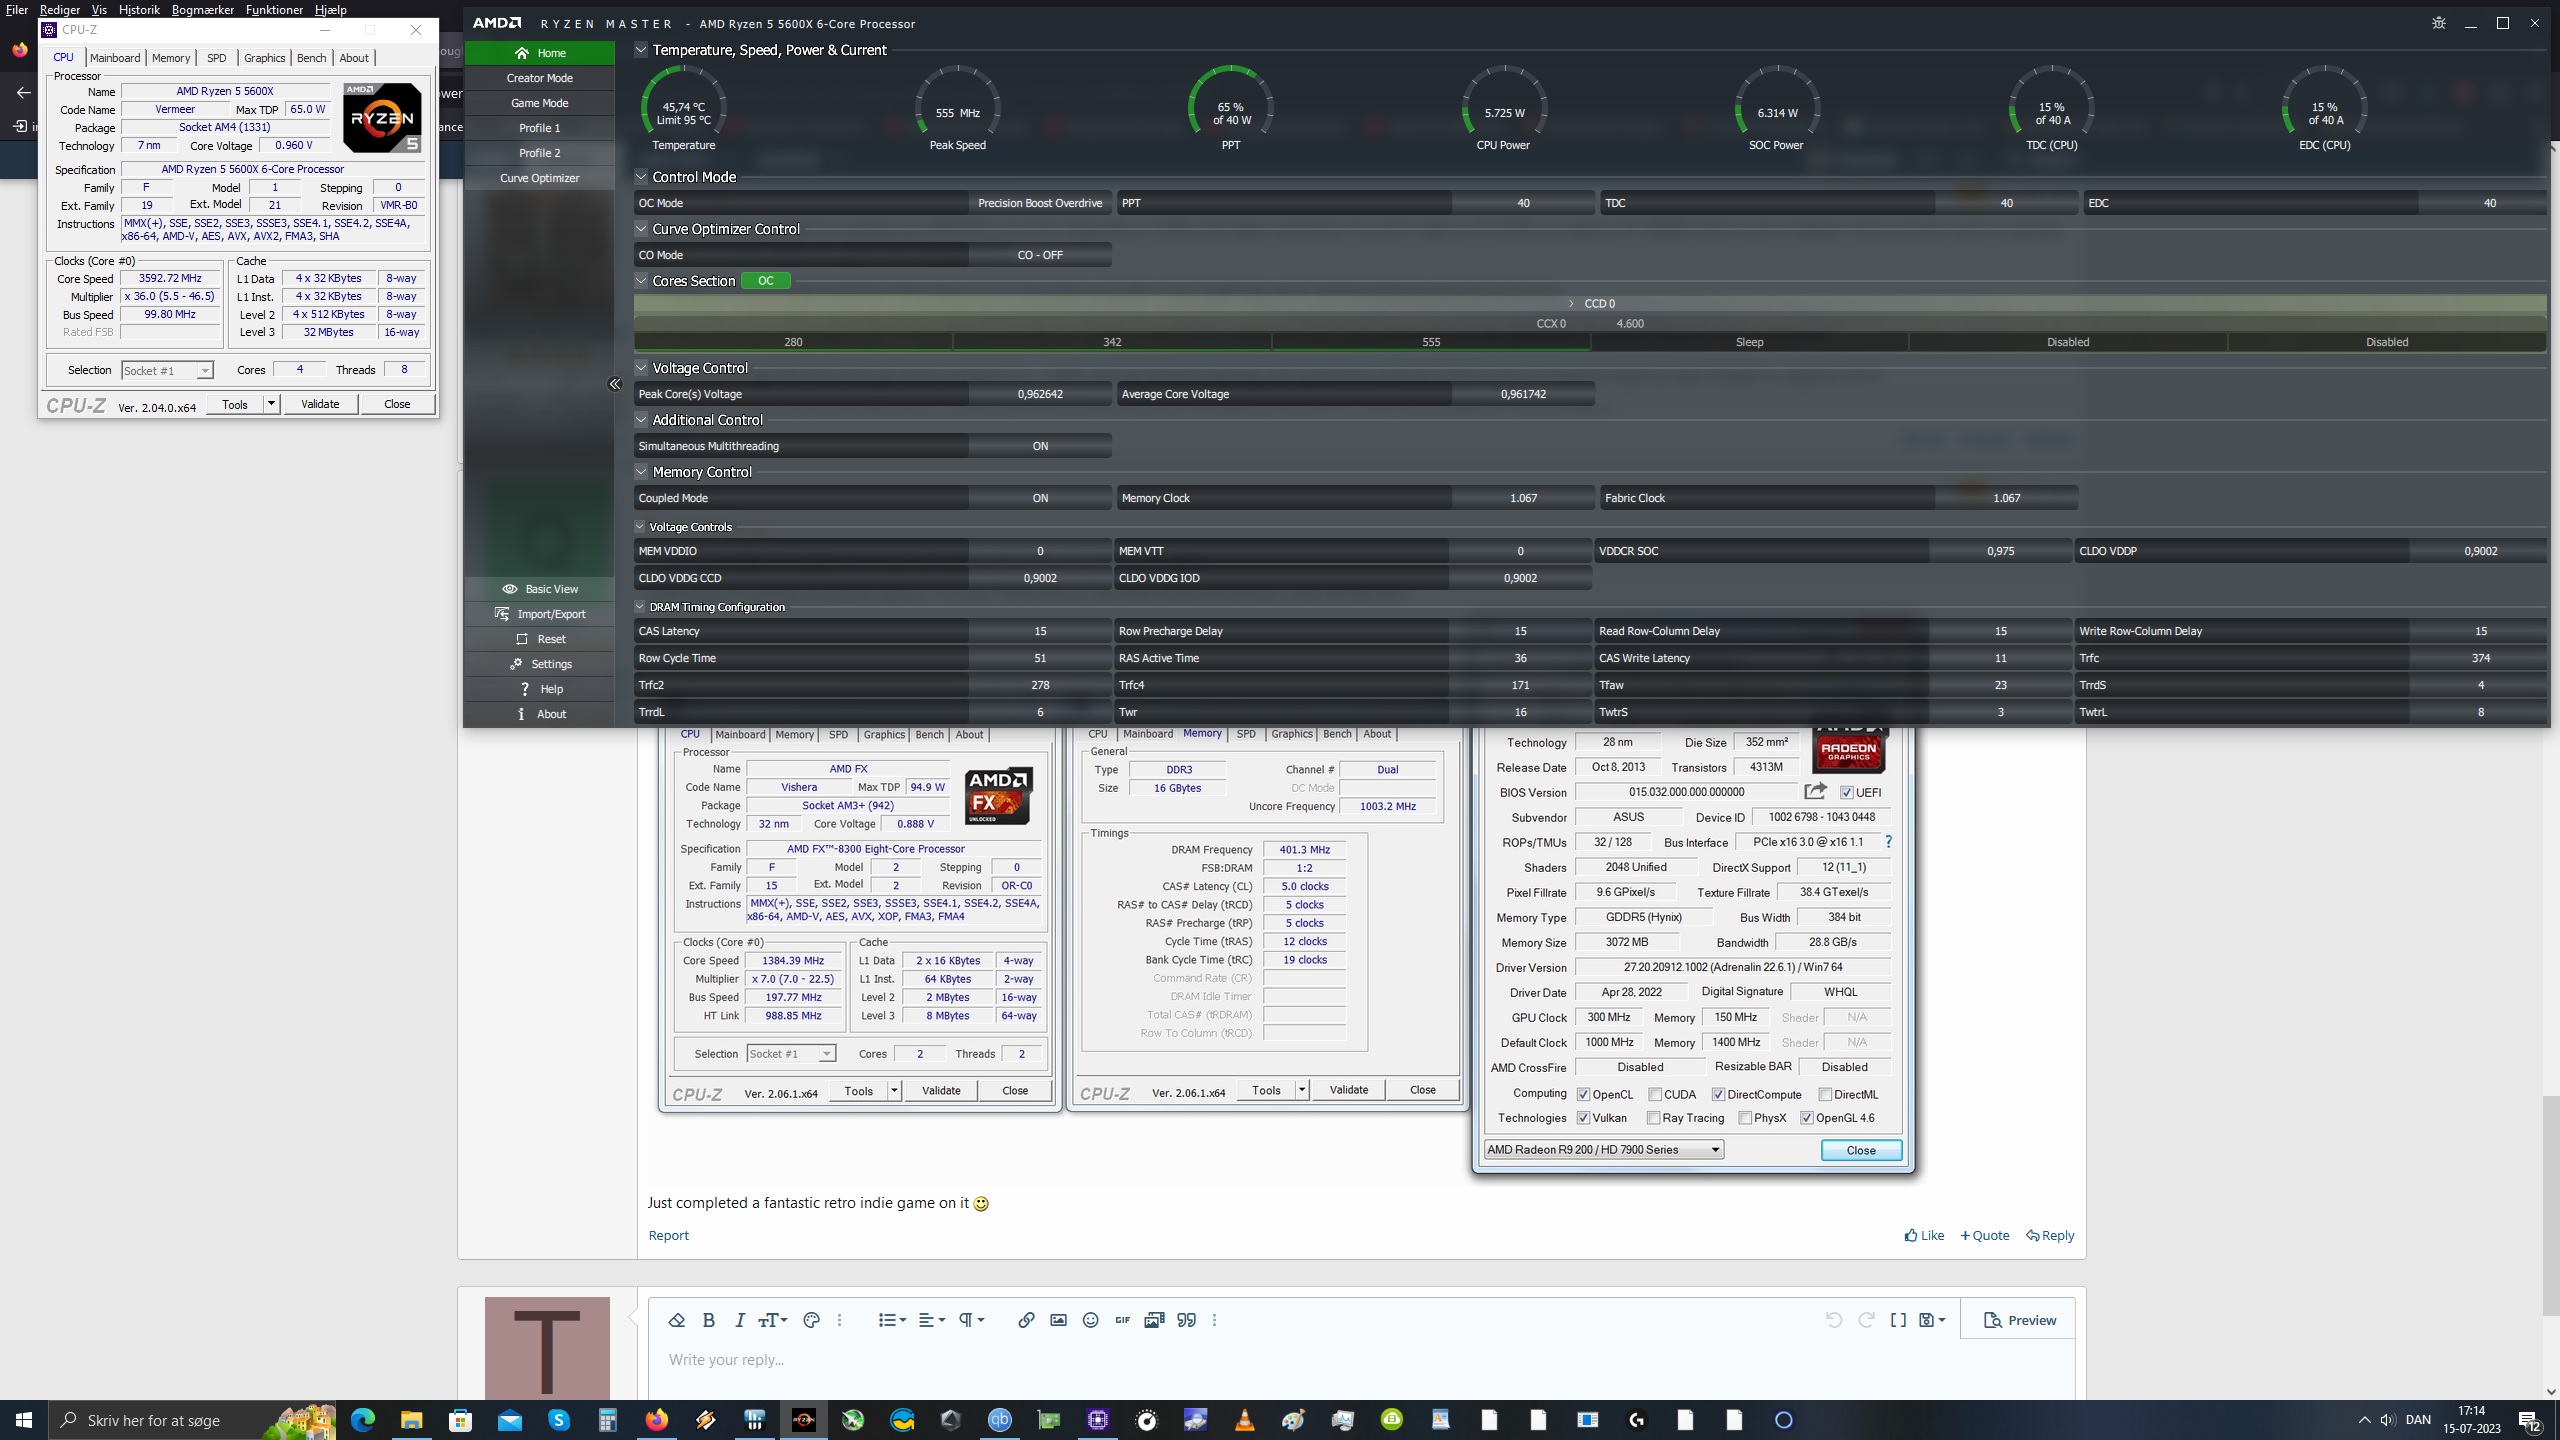Toggle DirectCompute checkbox in GPU-Z

(1718, 1095)
